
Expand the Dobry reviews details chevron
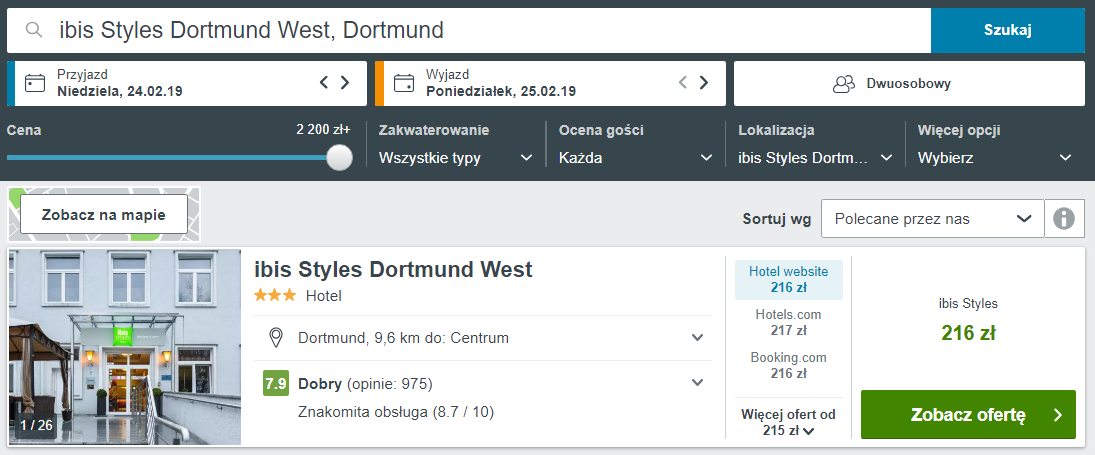[697, 382]
